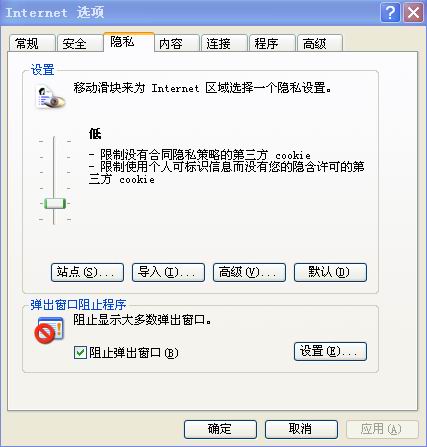The height and width of the screenshot is (447, 427).
Task: Select the 隐私 tab
Action: coord(129,42)
